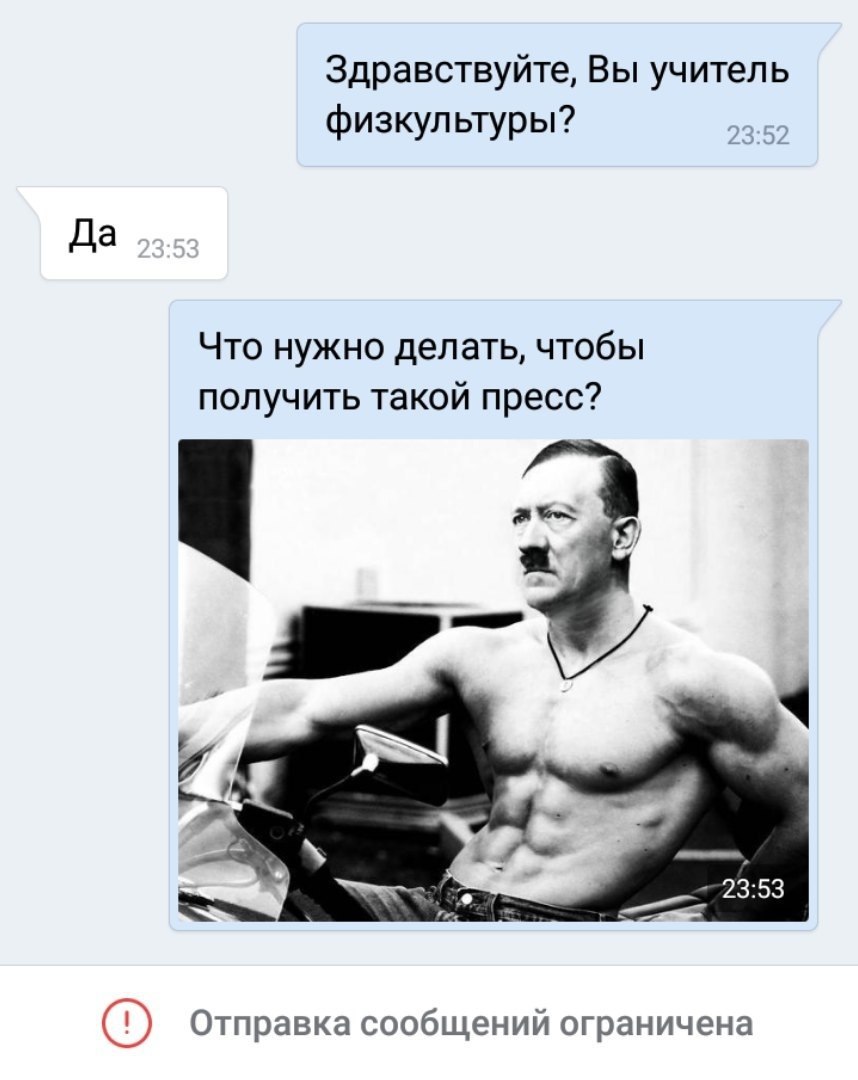858x1080 pixels.
Task: Tap the necklace pendant in the photo
Action: pos(566,686)
